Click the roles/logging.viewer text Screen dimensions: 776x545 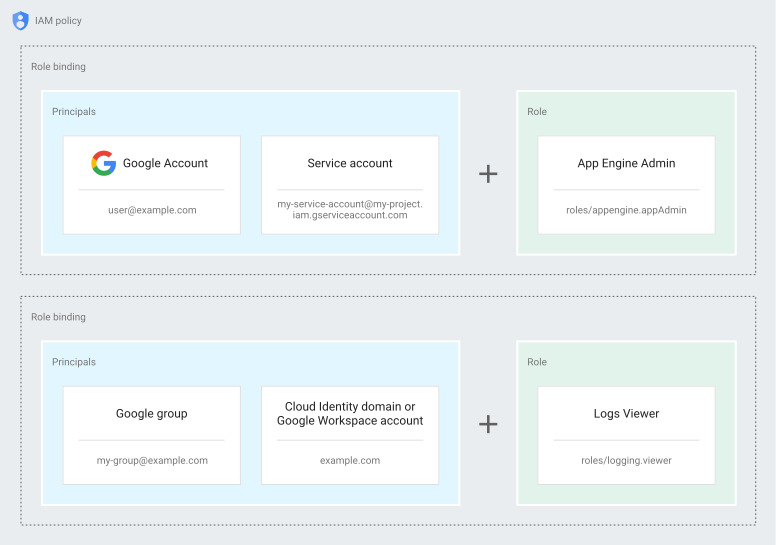(x=627, y=461)
